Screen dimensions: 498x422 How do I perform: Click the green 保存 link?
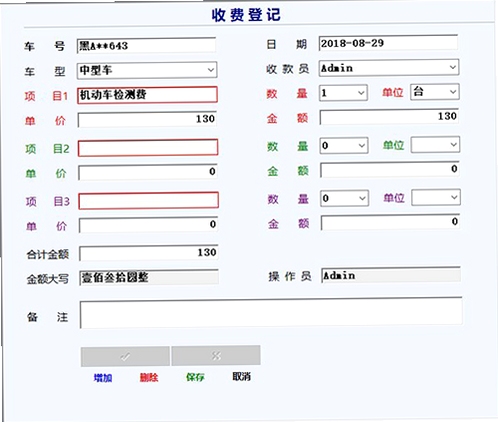(x=195, y=377)
